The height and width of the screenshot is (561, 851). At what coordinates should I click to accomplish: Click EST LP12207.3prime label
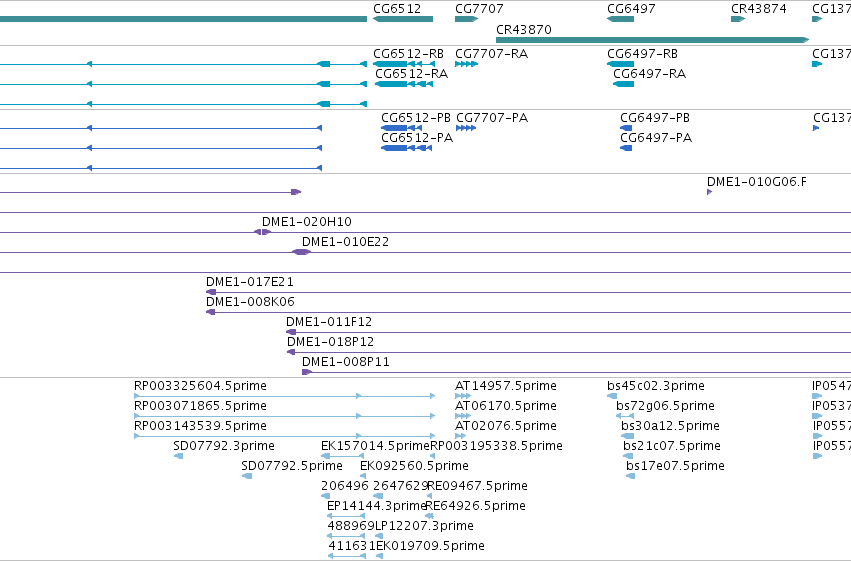(x=424, y=526)
